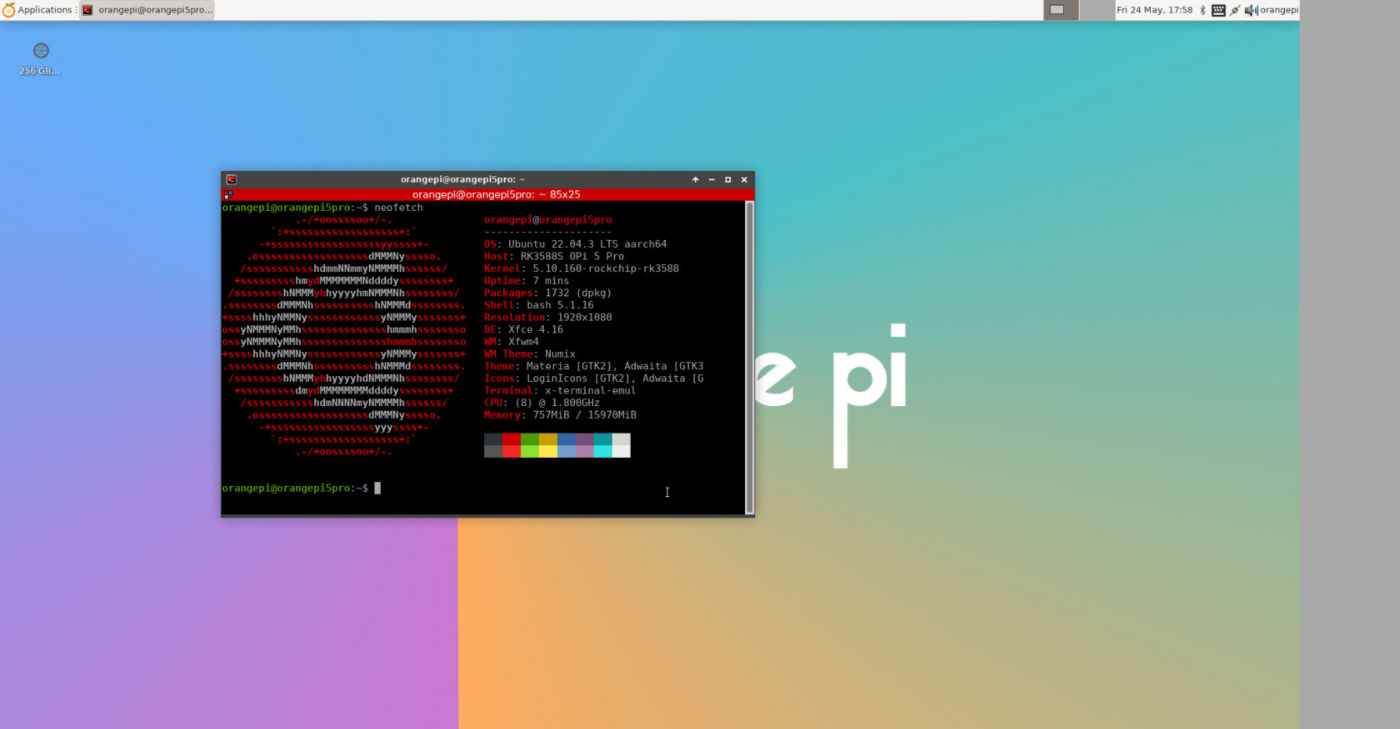1400x729 pixels.
Task: Shade the terminal window with up-arrow button
Action: coord(695,180)
